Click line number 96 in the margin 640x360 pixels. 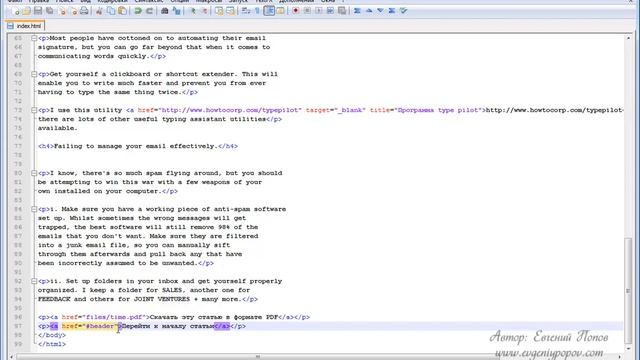pos(18,317)
